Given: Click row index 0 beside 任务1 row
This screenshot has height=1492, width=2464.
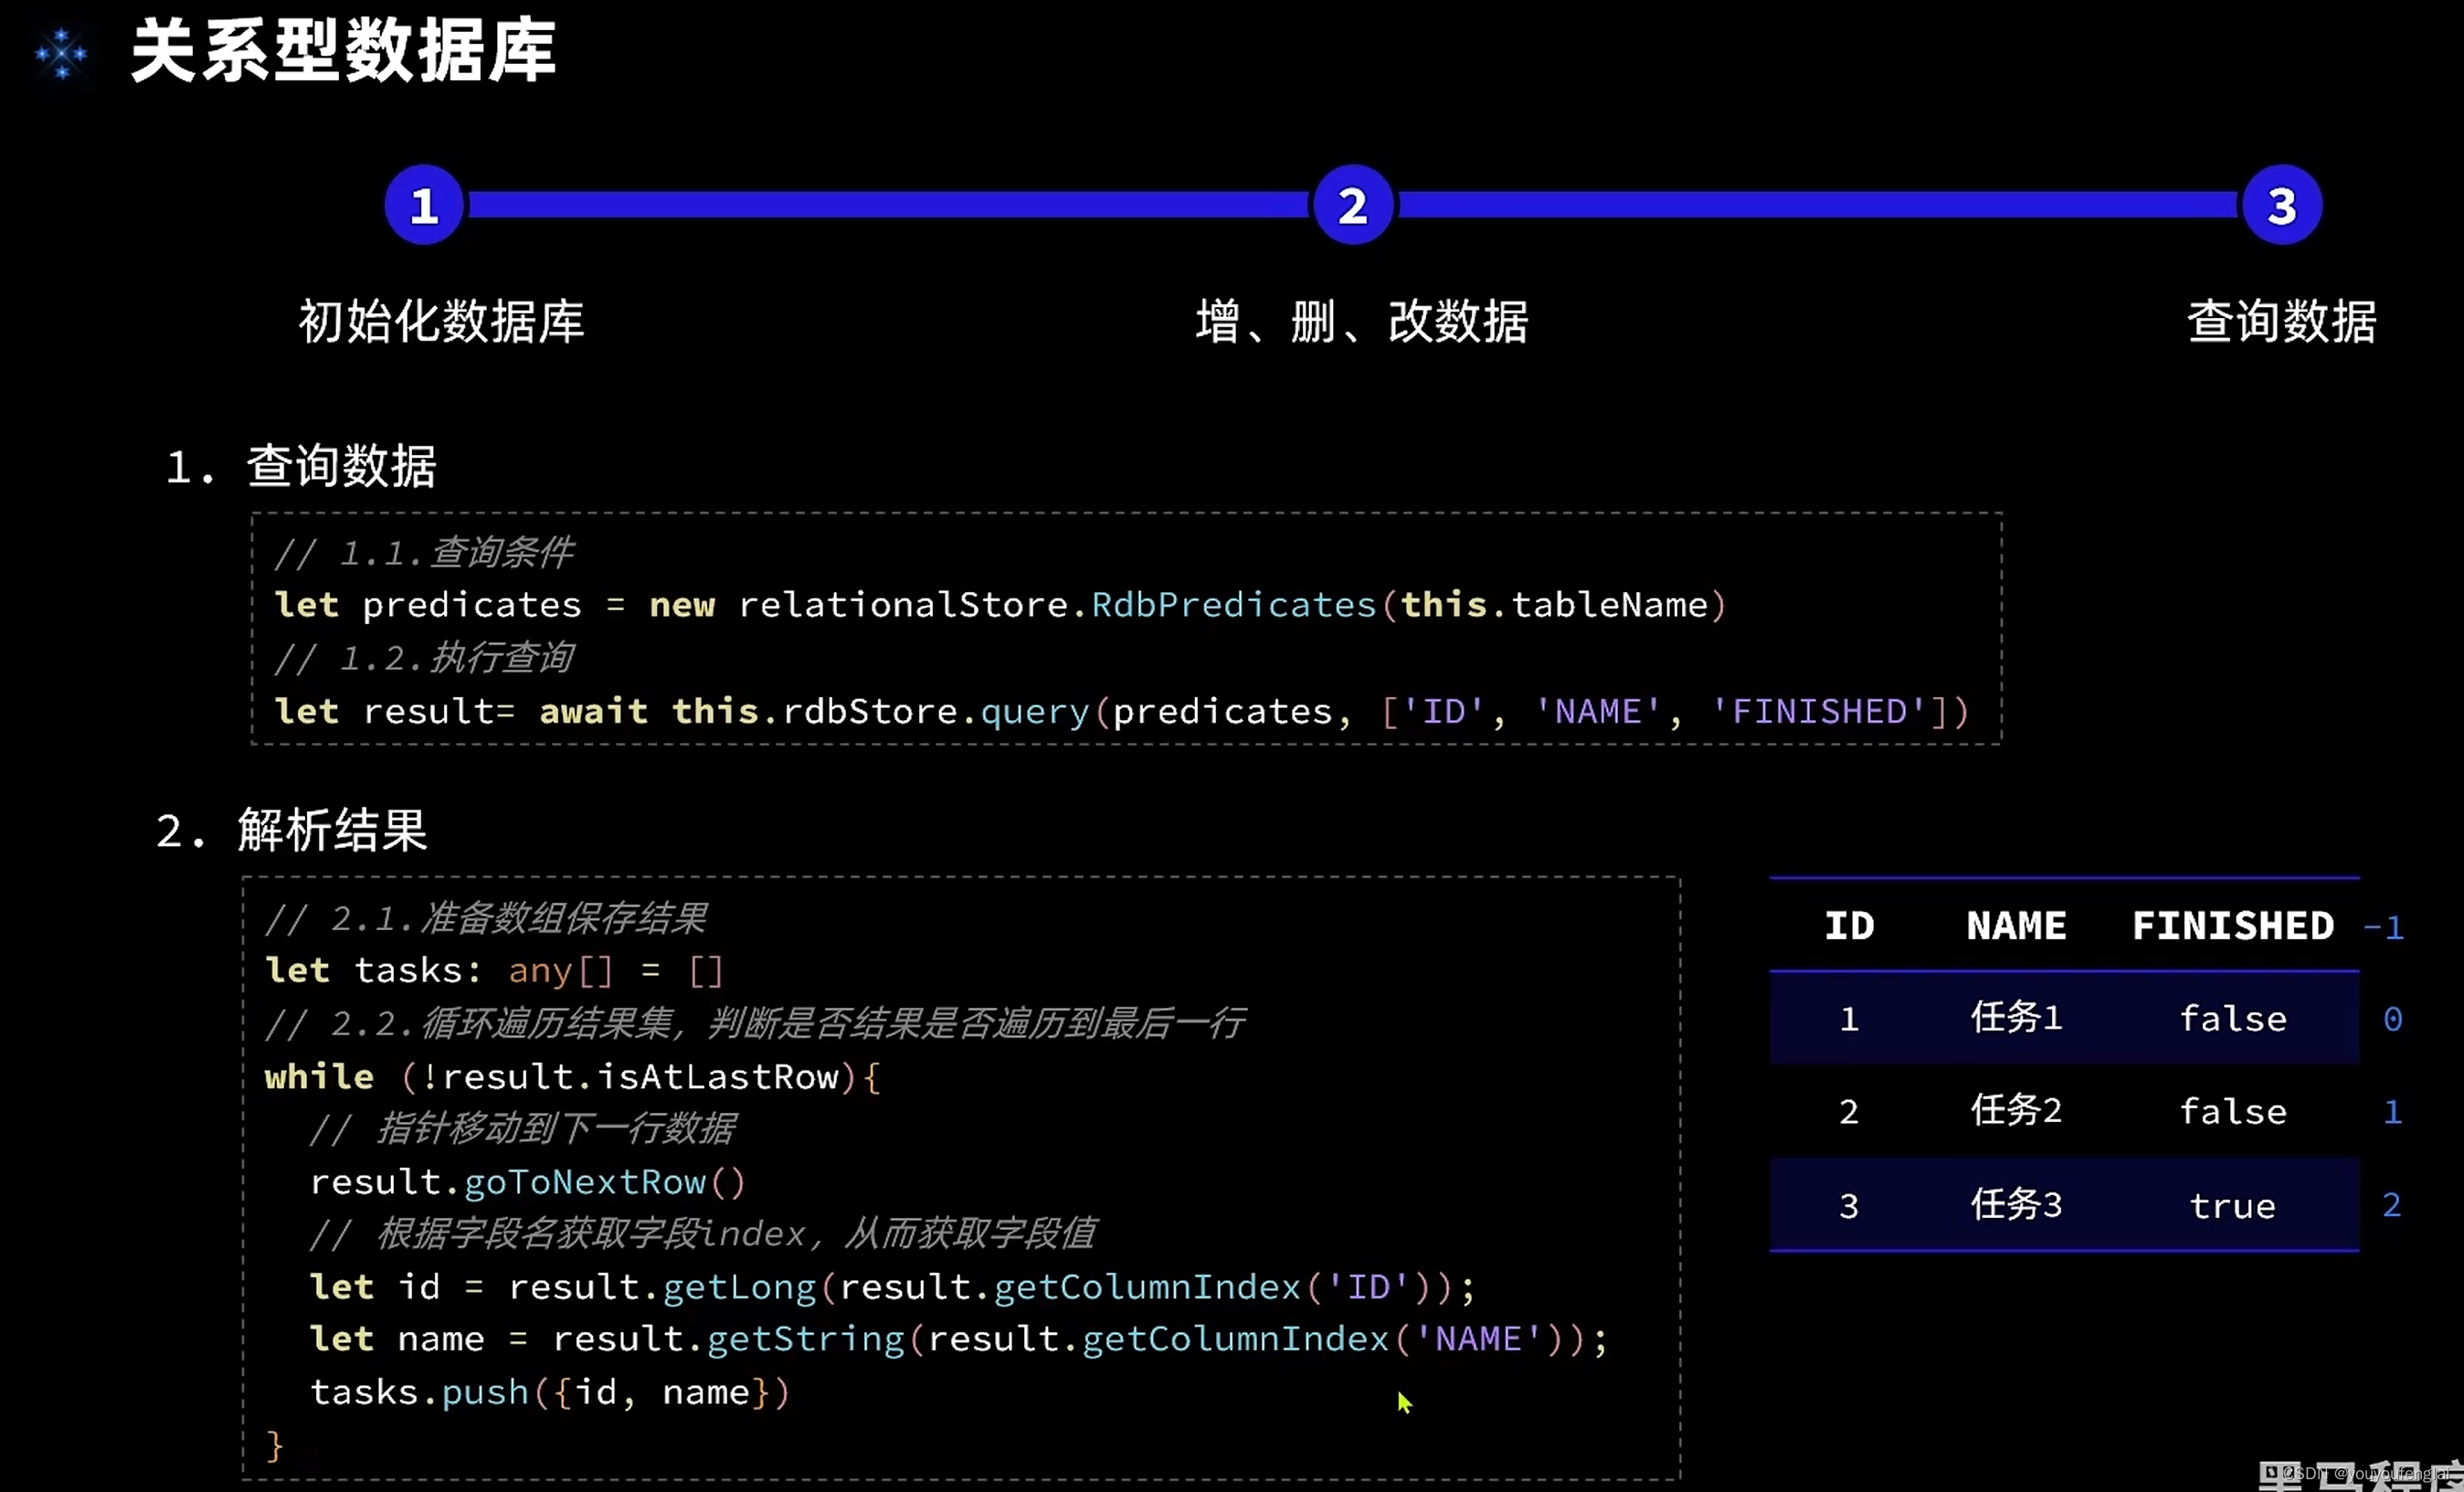Looking at the screenshot, I should (x=2393, y=1019).
